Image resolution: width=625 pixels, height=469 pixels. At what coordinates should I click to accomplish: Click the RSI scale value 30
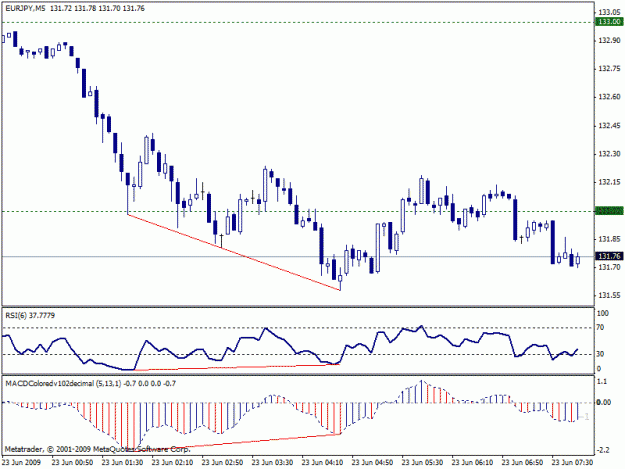click(601, 354)
